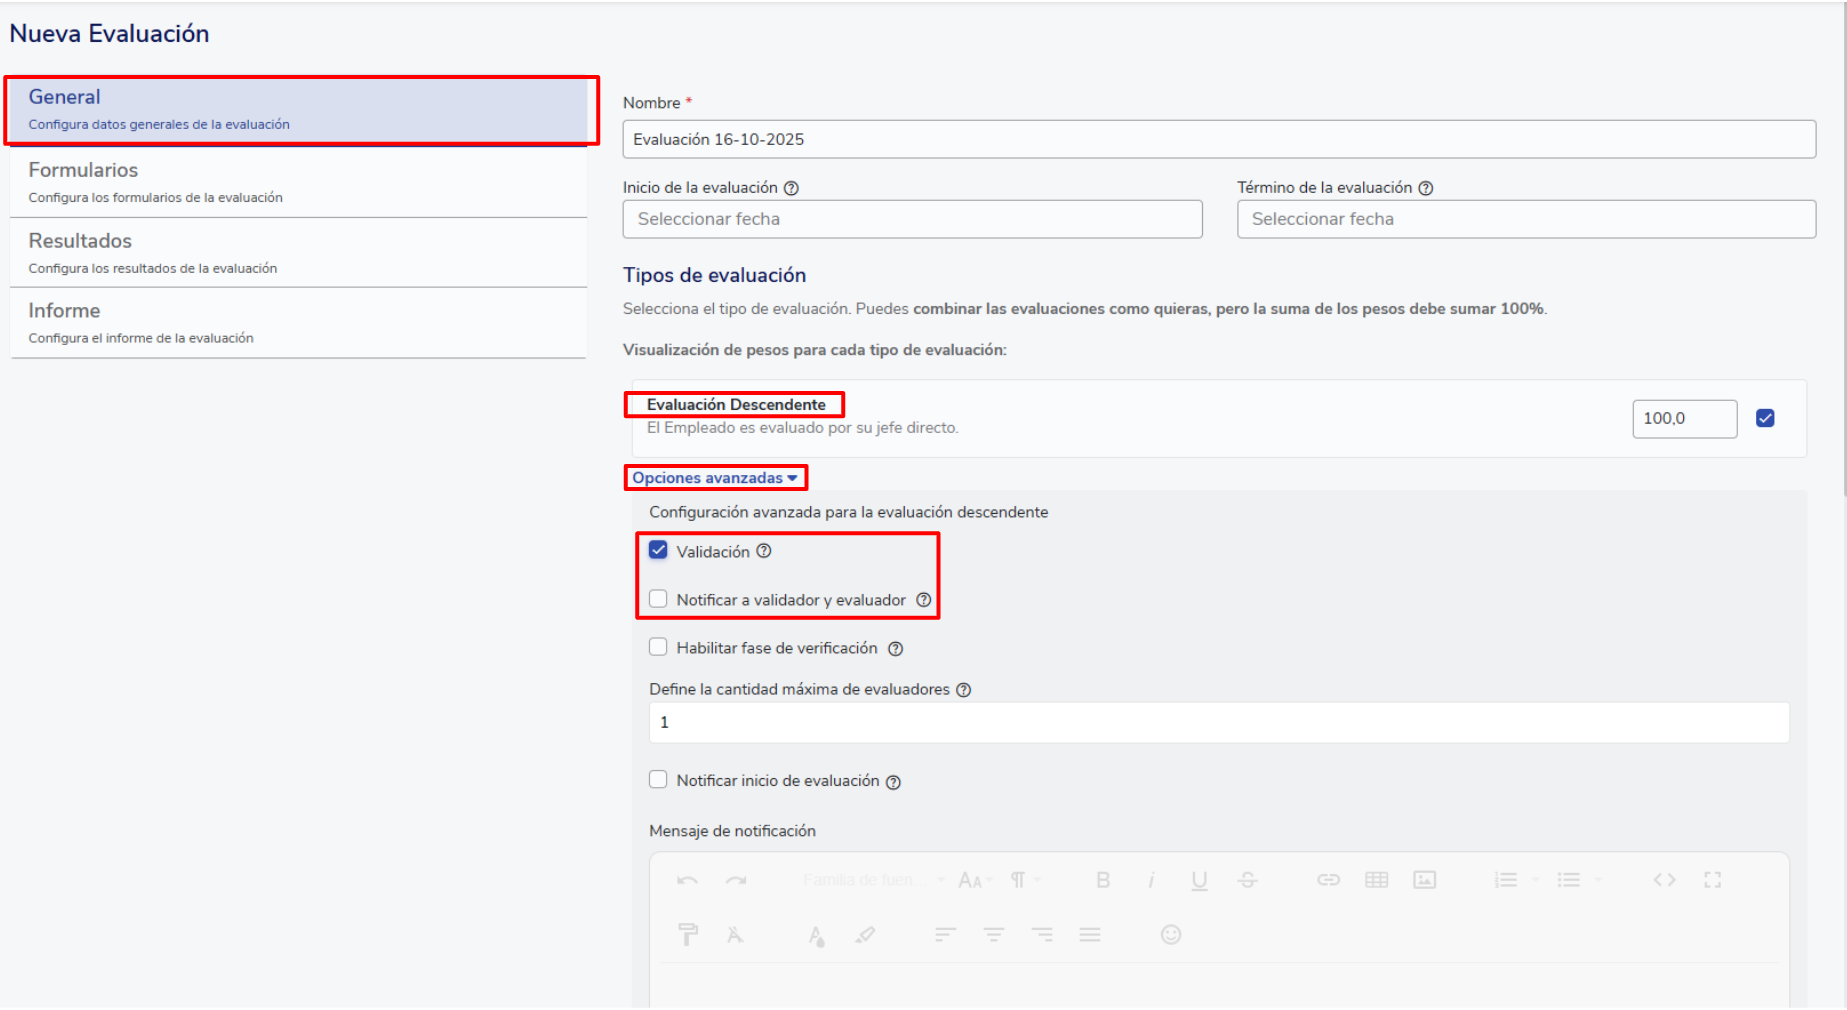Click the underline formatting icon

click(1199, 880)
